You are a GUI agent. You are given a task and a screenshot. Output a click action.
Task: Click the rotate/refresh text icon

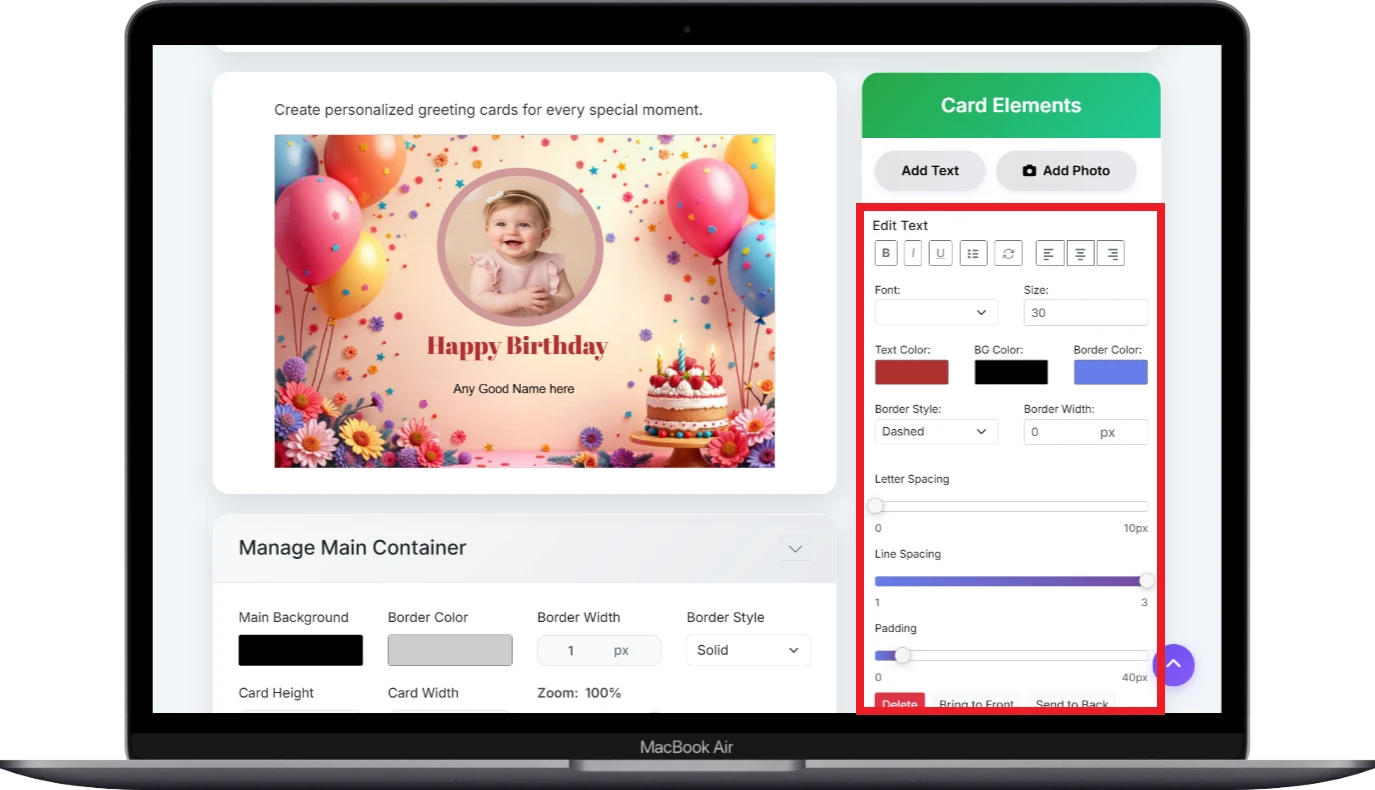1008,254
